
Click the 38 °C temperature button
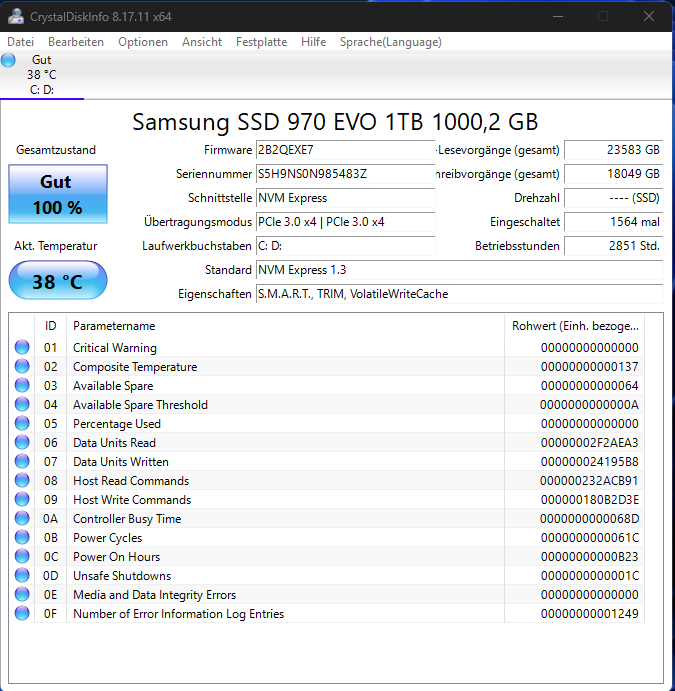click(58, 281)
